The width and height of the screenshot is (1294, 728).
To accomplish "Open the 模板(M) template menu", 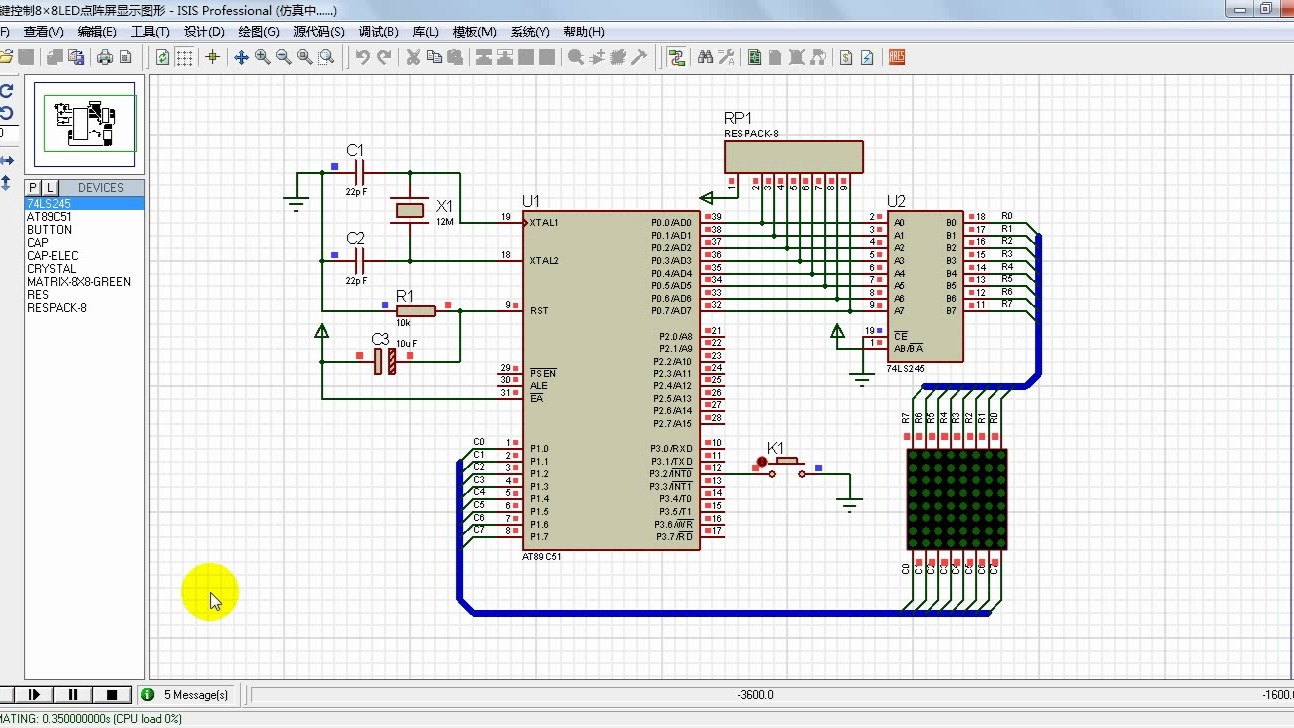I will [x=474, y=32].
